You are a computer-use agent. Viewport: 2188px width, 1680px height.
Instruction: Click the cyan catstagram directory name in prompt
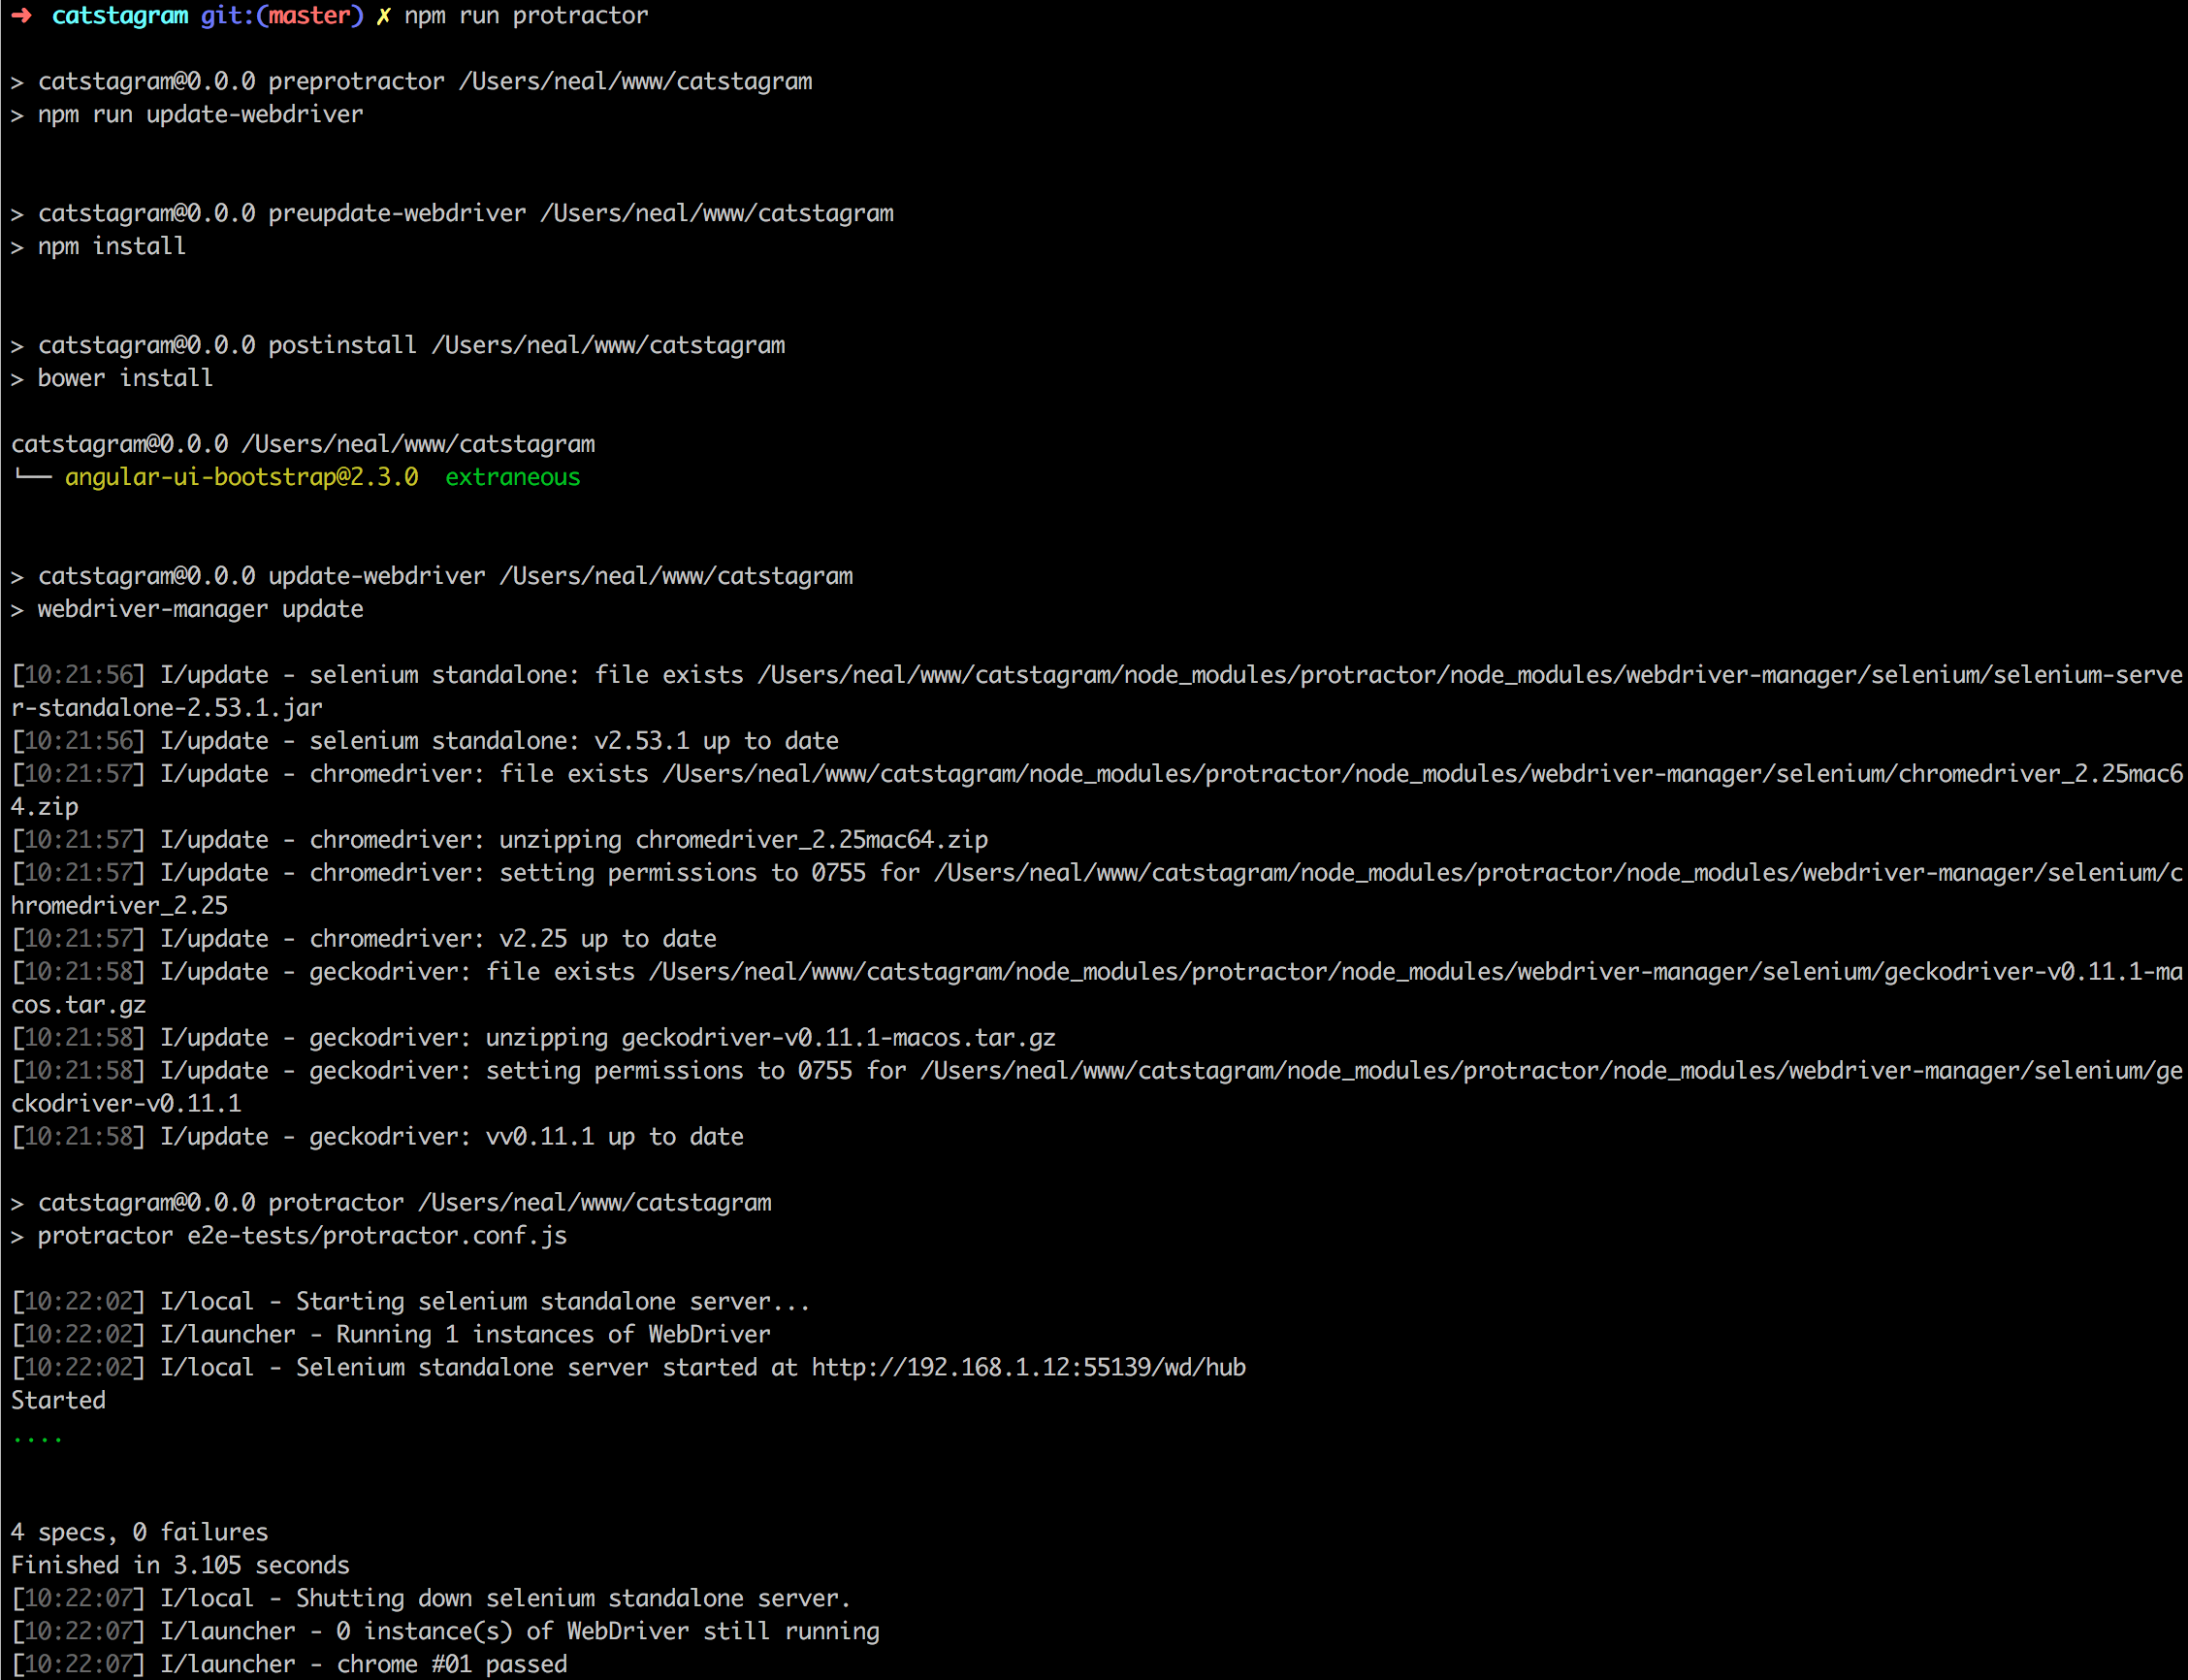[x=119, y=16]
